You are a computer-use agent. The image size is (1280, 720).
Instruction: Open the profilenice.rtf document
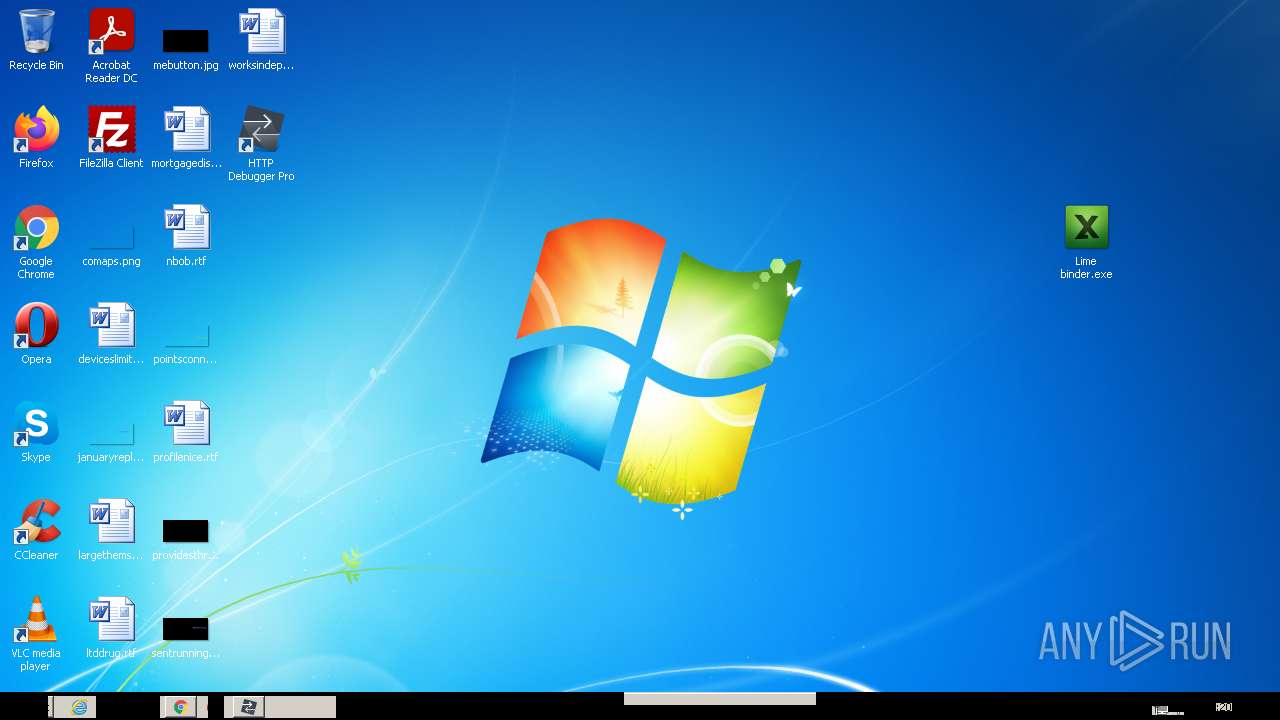186,432
